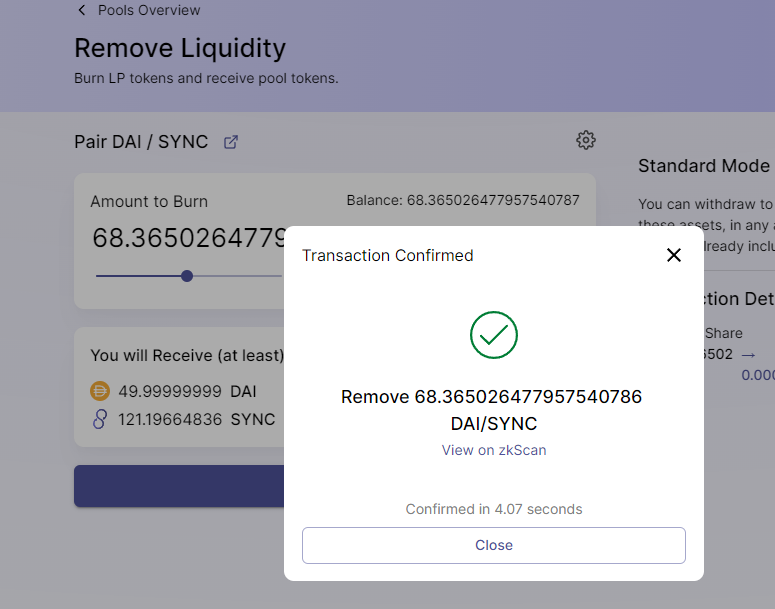The image size is (775, 609).
Task: Click the Amount to Burn input value
Action: 188,238
